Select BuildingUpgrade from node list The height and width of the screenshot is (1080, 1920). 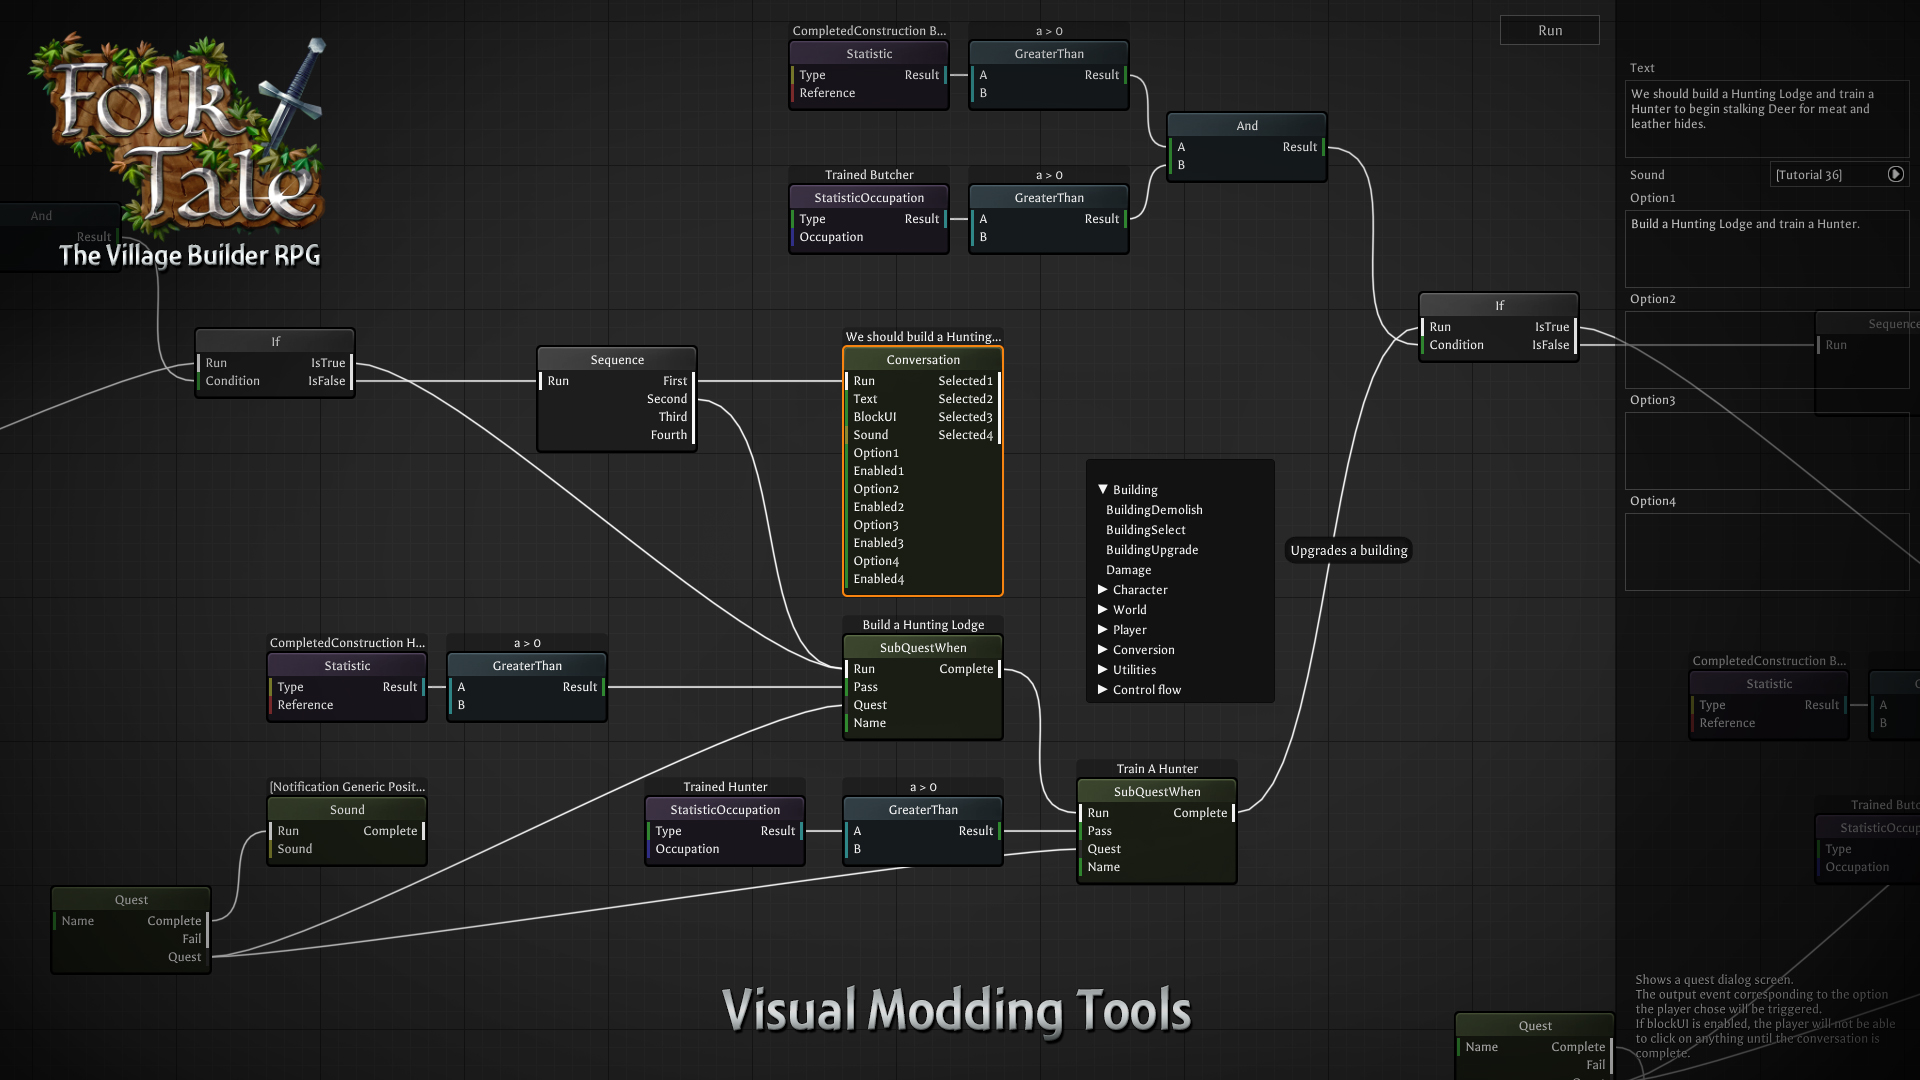click(x=1151, y=549)
